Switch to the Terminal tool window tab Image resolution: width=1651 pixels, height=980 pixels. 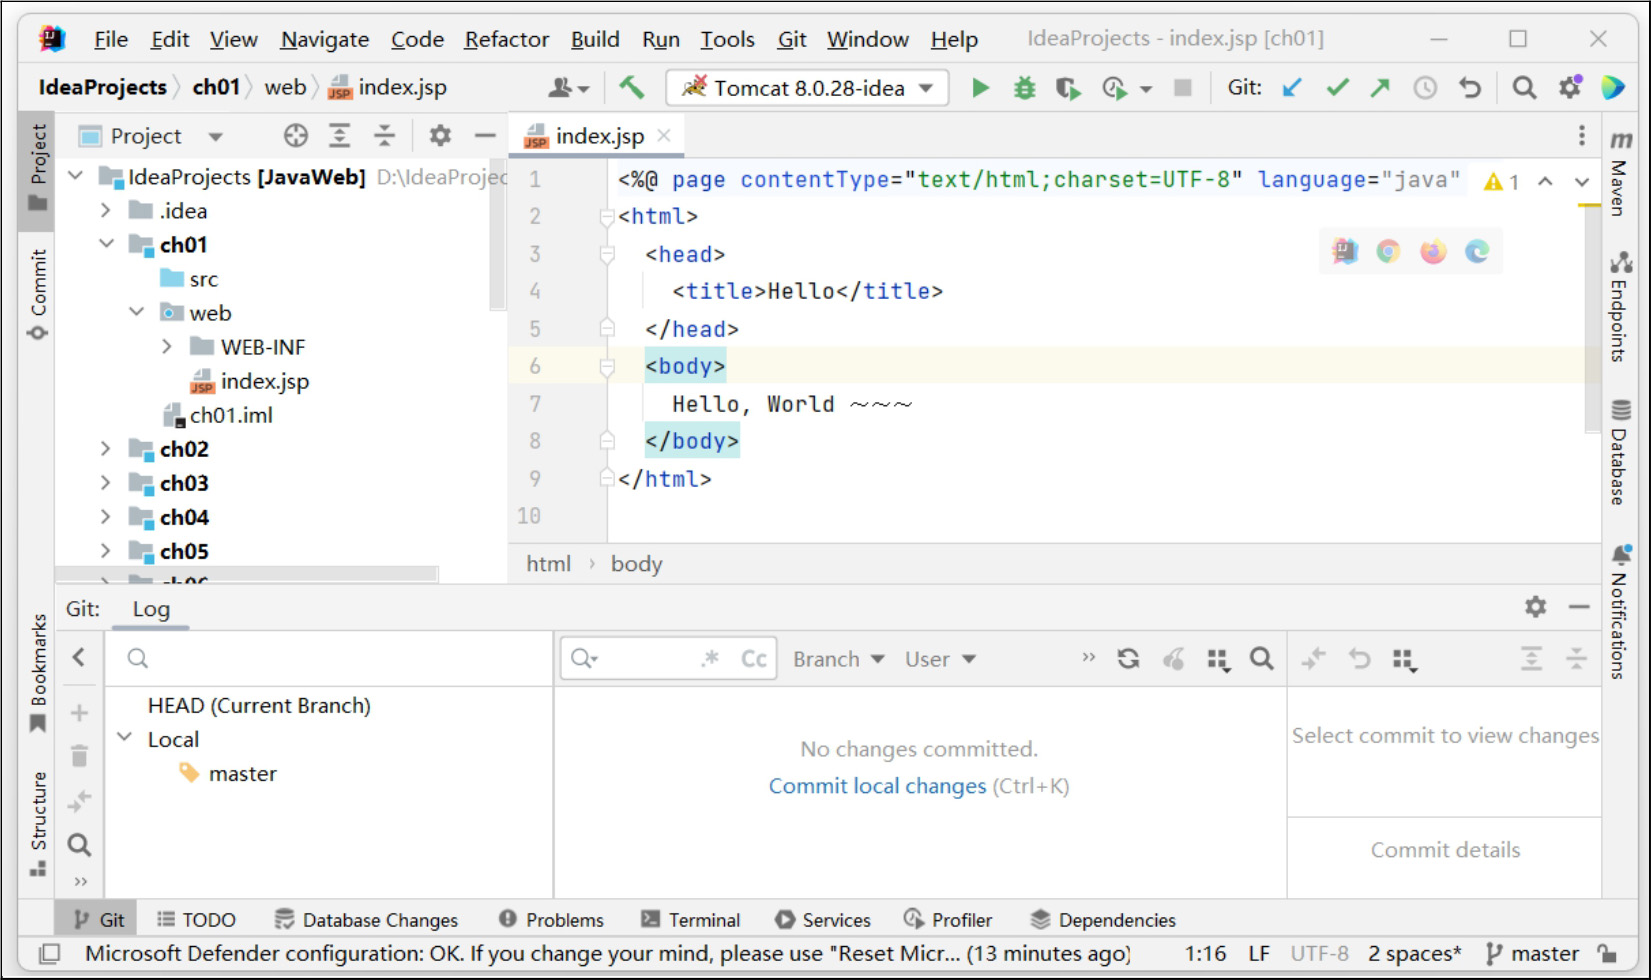click(691, 920)
